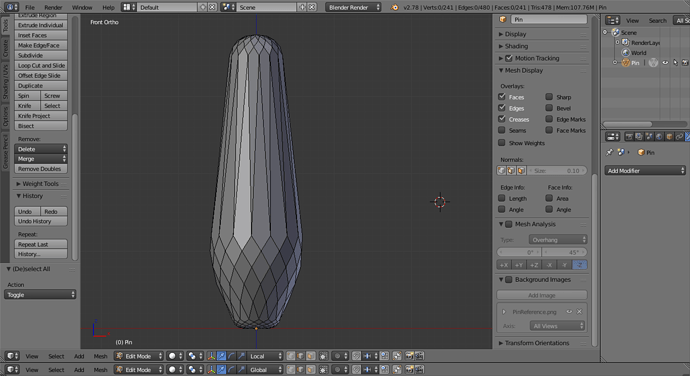Open the Window menu
Viewport: 690px width, 376px height.
point(82,7)
